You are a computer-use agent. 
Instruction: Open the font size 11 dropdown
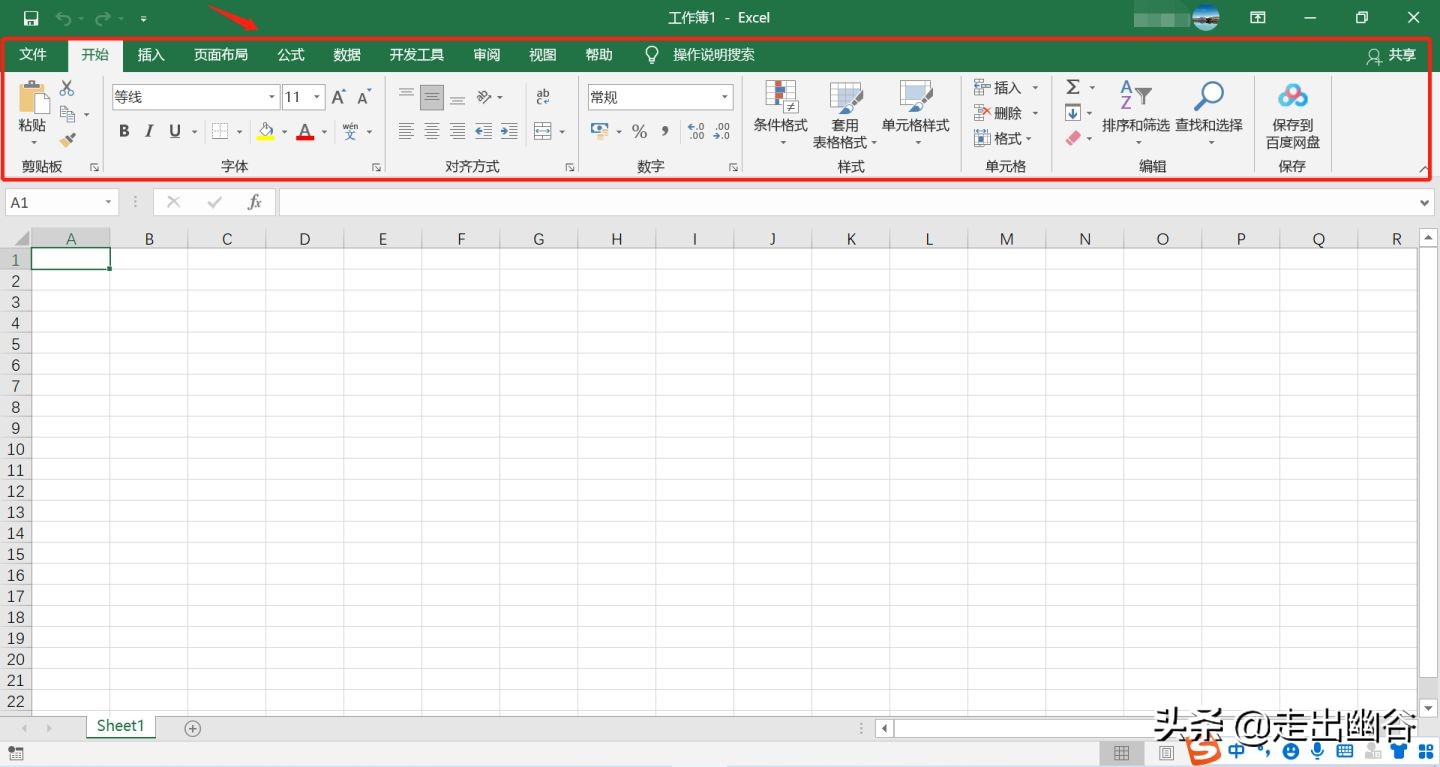tap(317, 97)
